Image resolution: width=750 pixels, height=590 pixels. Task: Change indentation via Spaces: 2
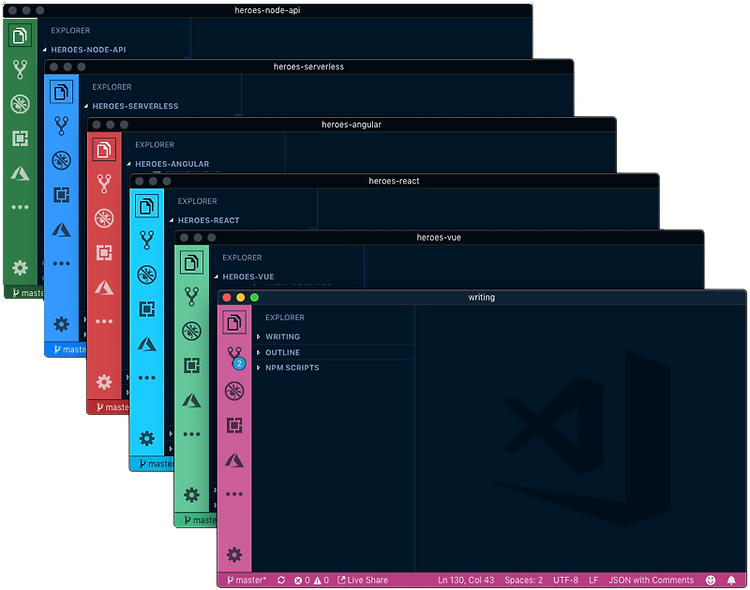point(524,580)
